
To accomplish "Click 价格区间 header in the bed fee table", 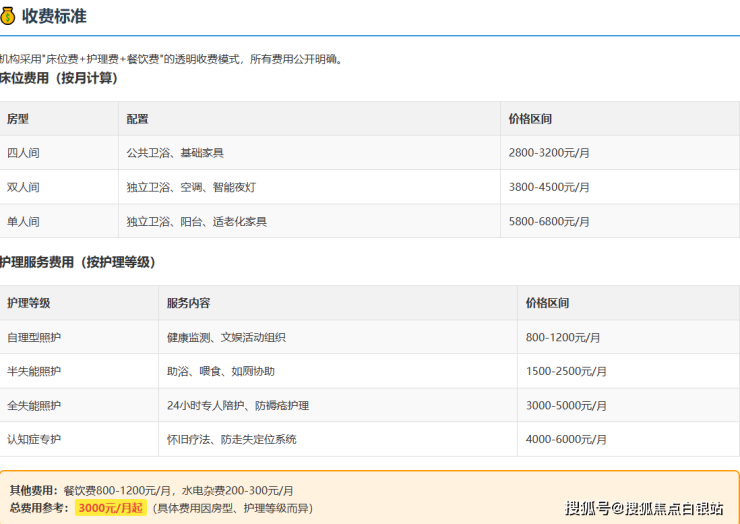I will click(x=530, y=119).
